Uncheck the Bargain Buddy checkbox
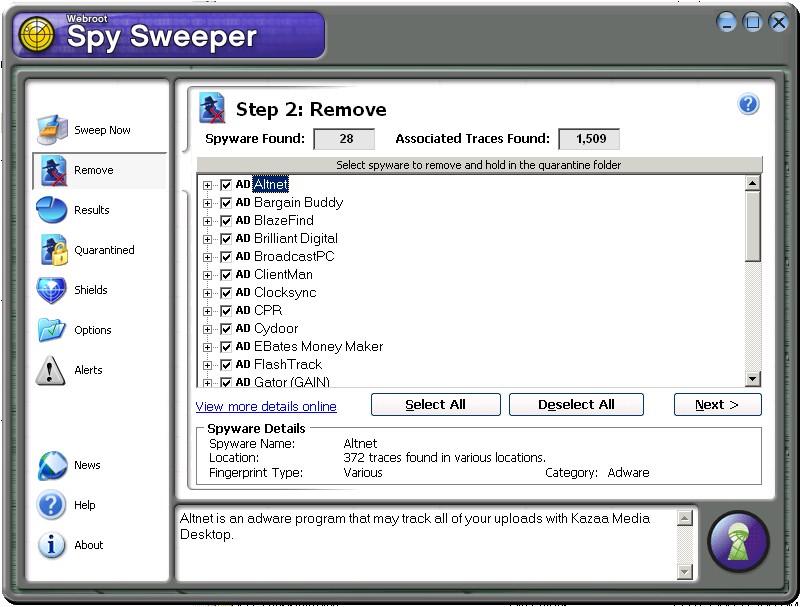The image size is (800, 607). coord(226,203)
